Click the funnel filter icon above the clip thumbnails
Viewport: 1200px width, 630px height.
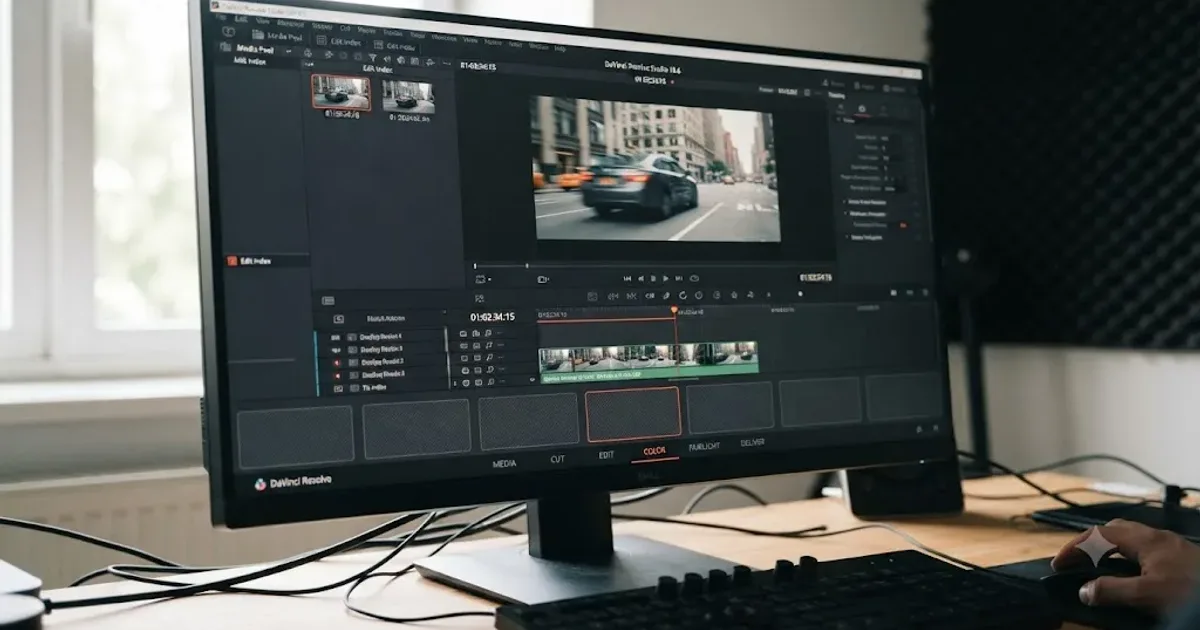[x=372, y=57]
